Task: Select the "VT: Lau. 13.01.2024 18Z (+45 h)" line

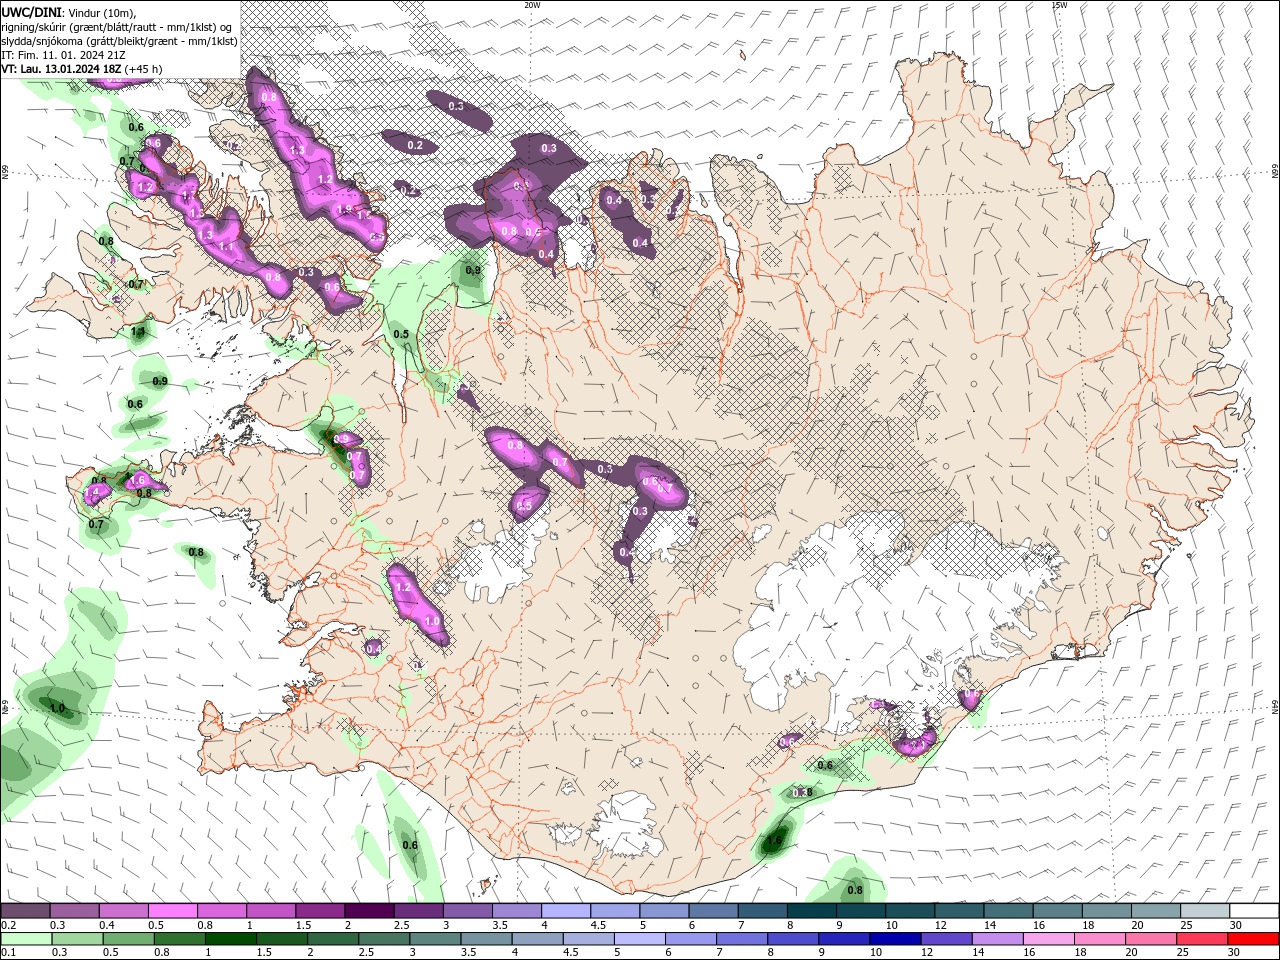Action: (x=81, y=69)
